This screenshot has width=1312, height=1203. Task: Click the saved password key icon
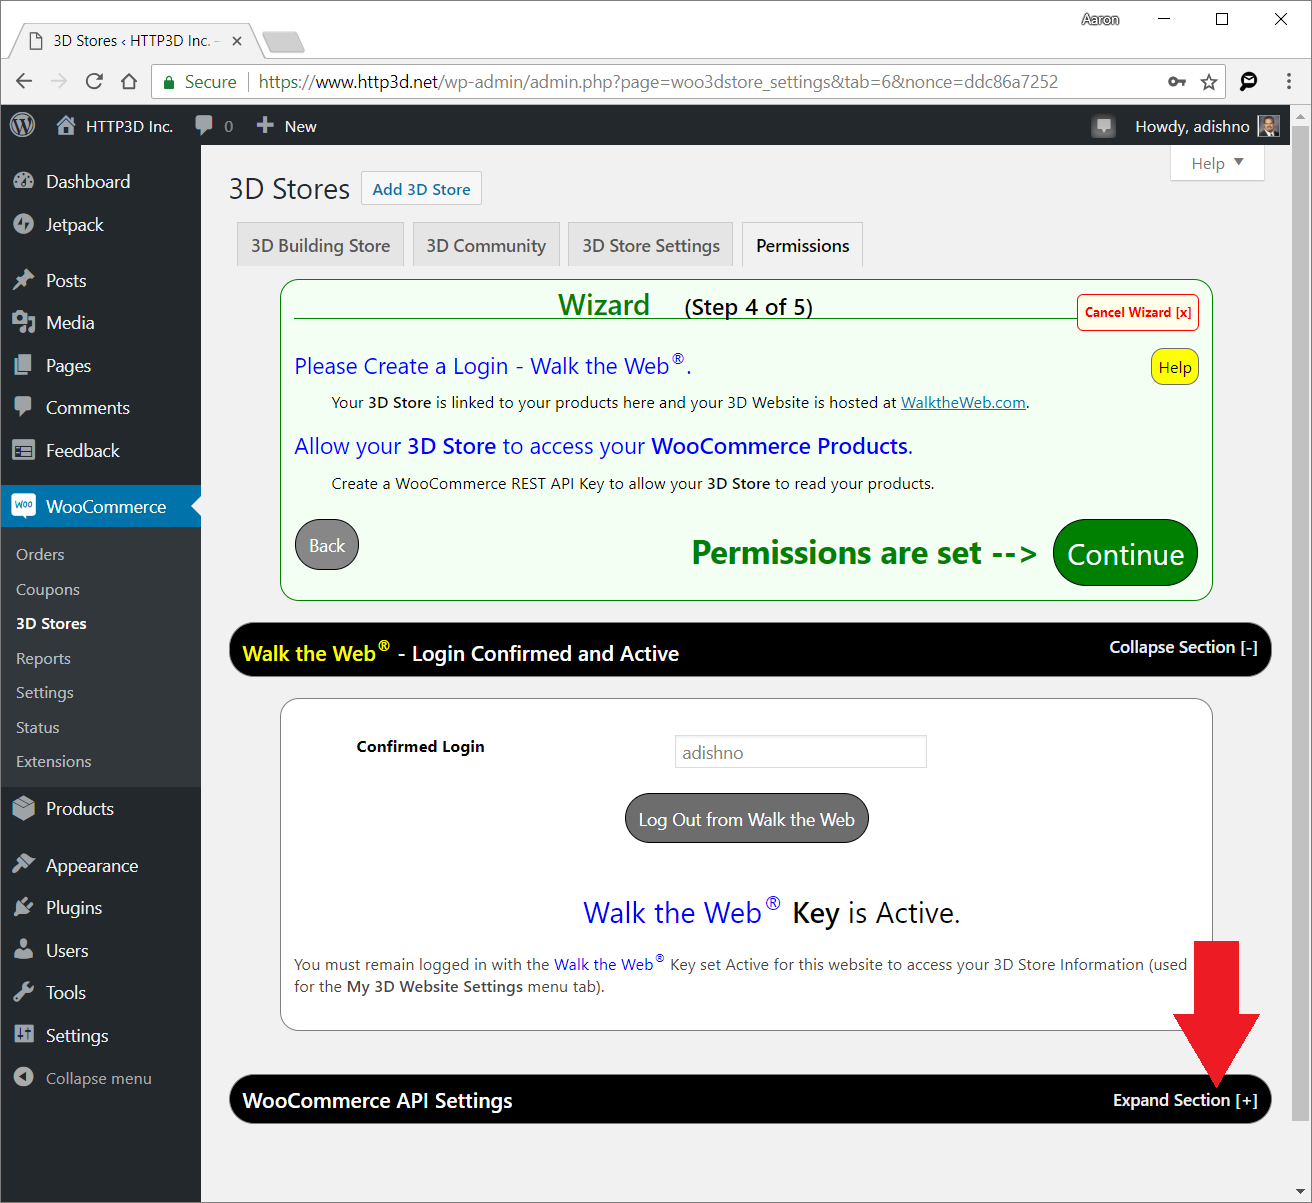(1177, 82)
